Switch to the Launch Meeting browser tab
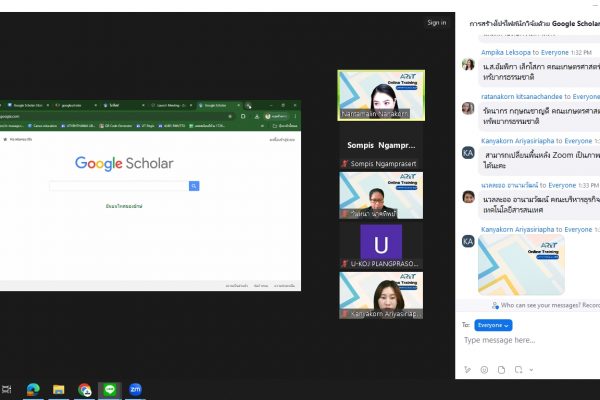The height and width of the screenshot is (400, 600). (x=171, y=105)
